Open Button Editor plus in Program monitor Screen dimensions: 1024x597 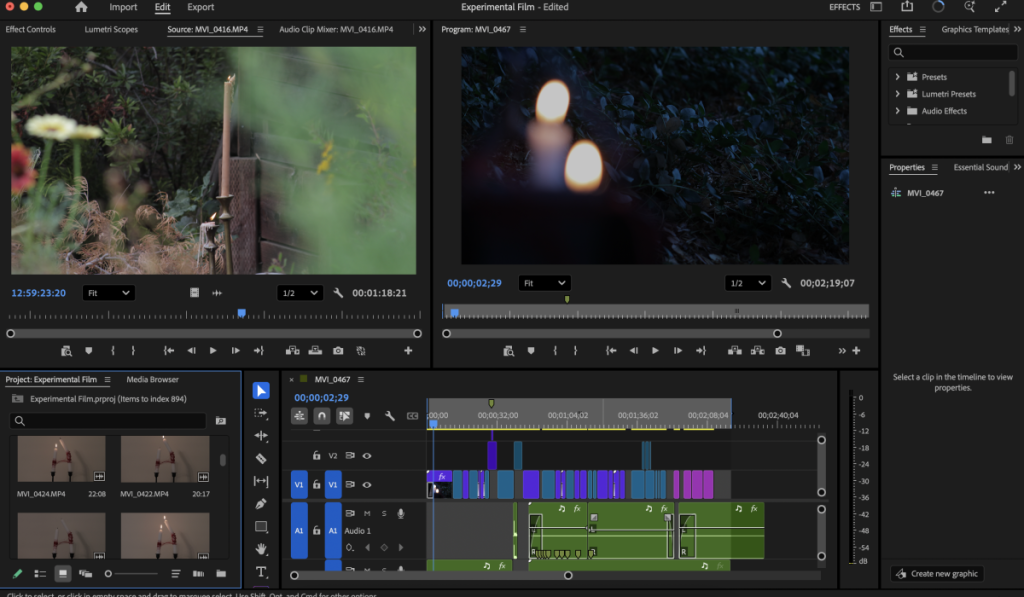pos(856,351)
